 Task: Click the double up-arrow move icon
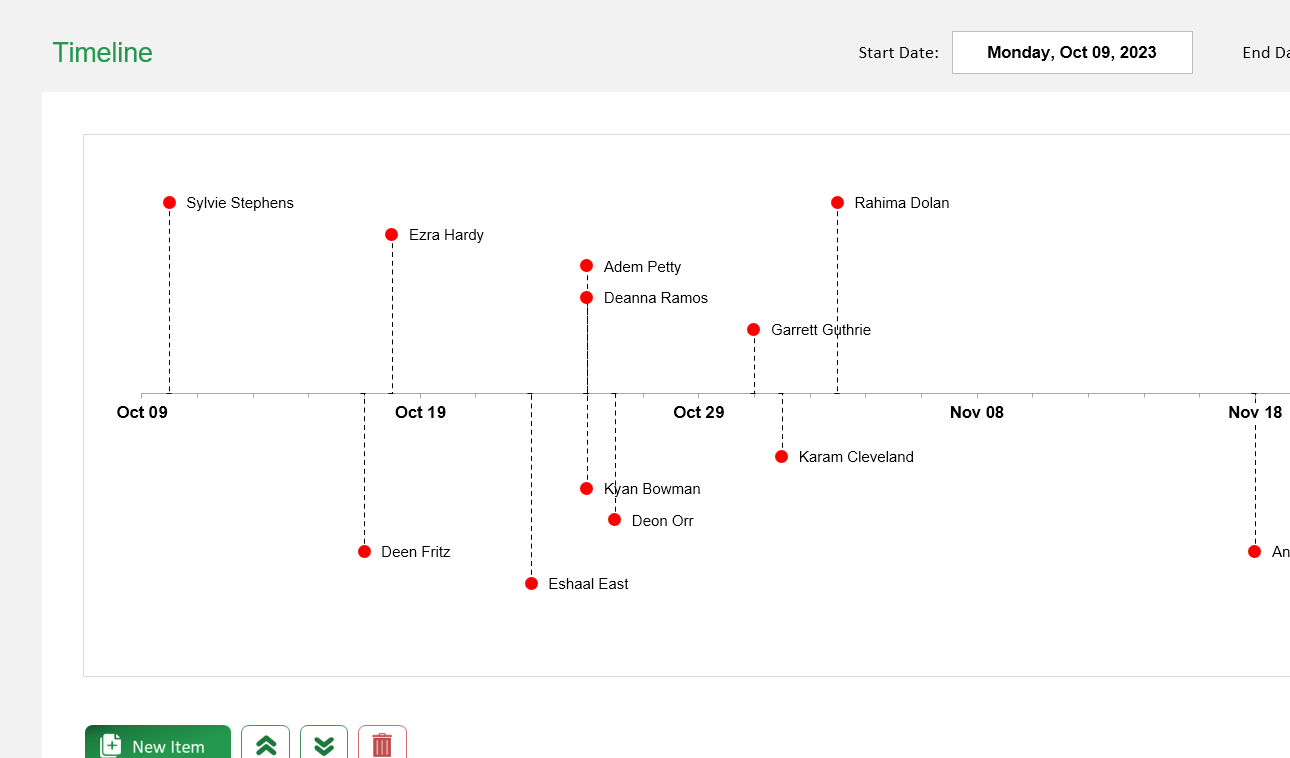pos(265,745)
